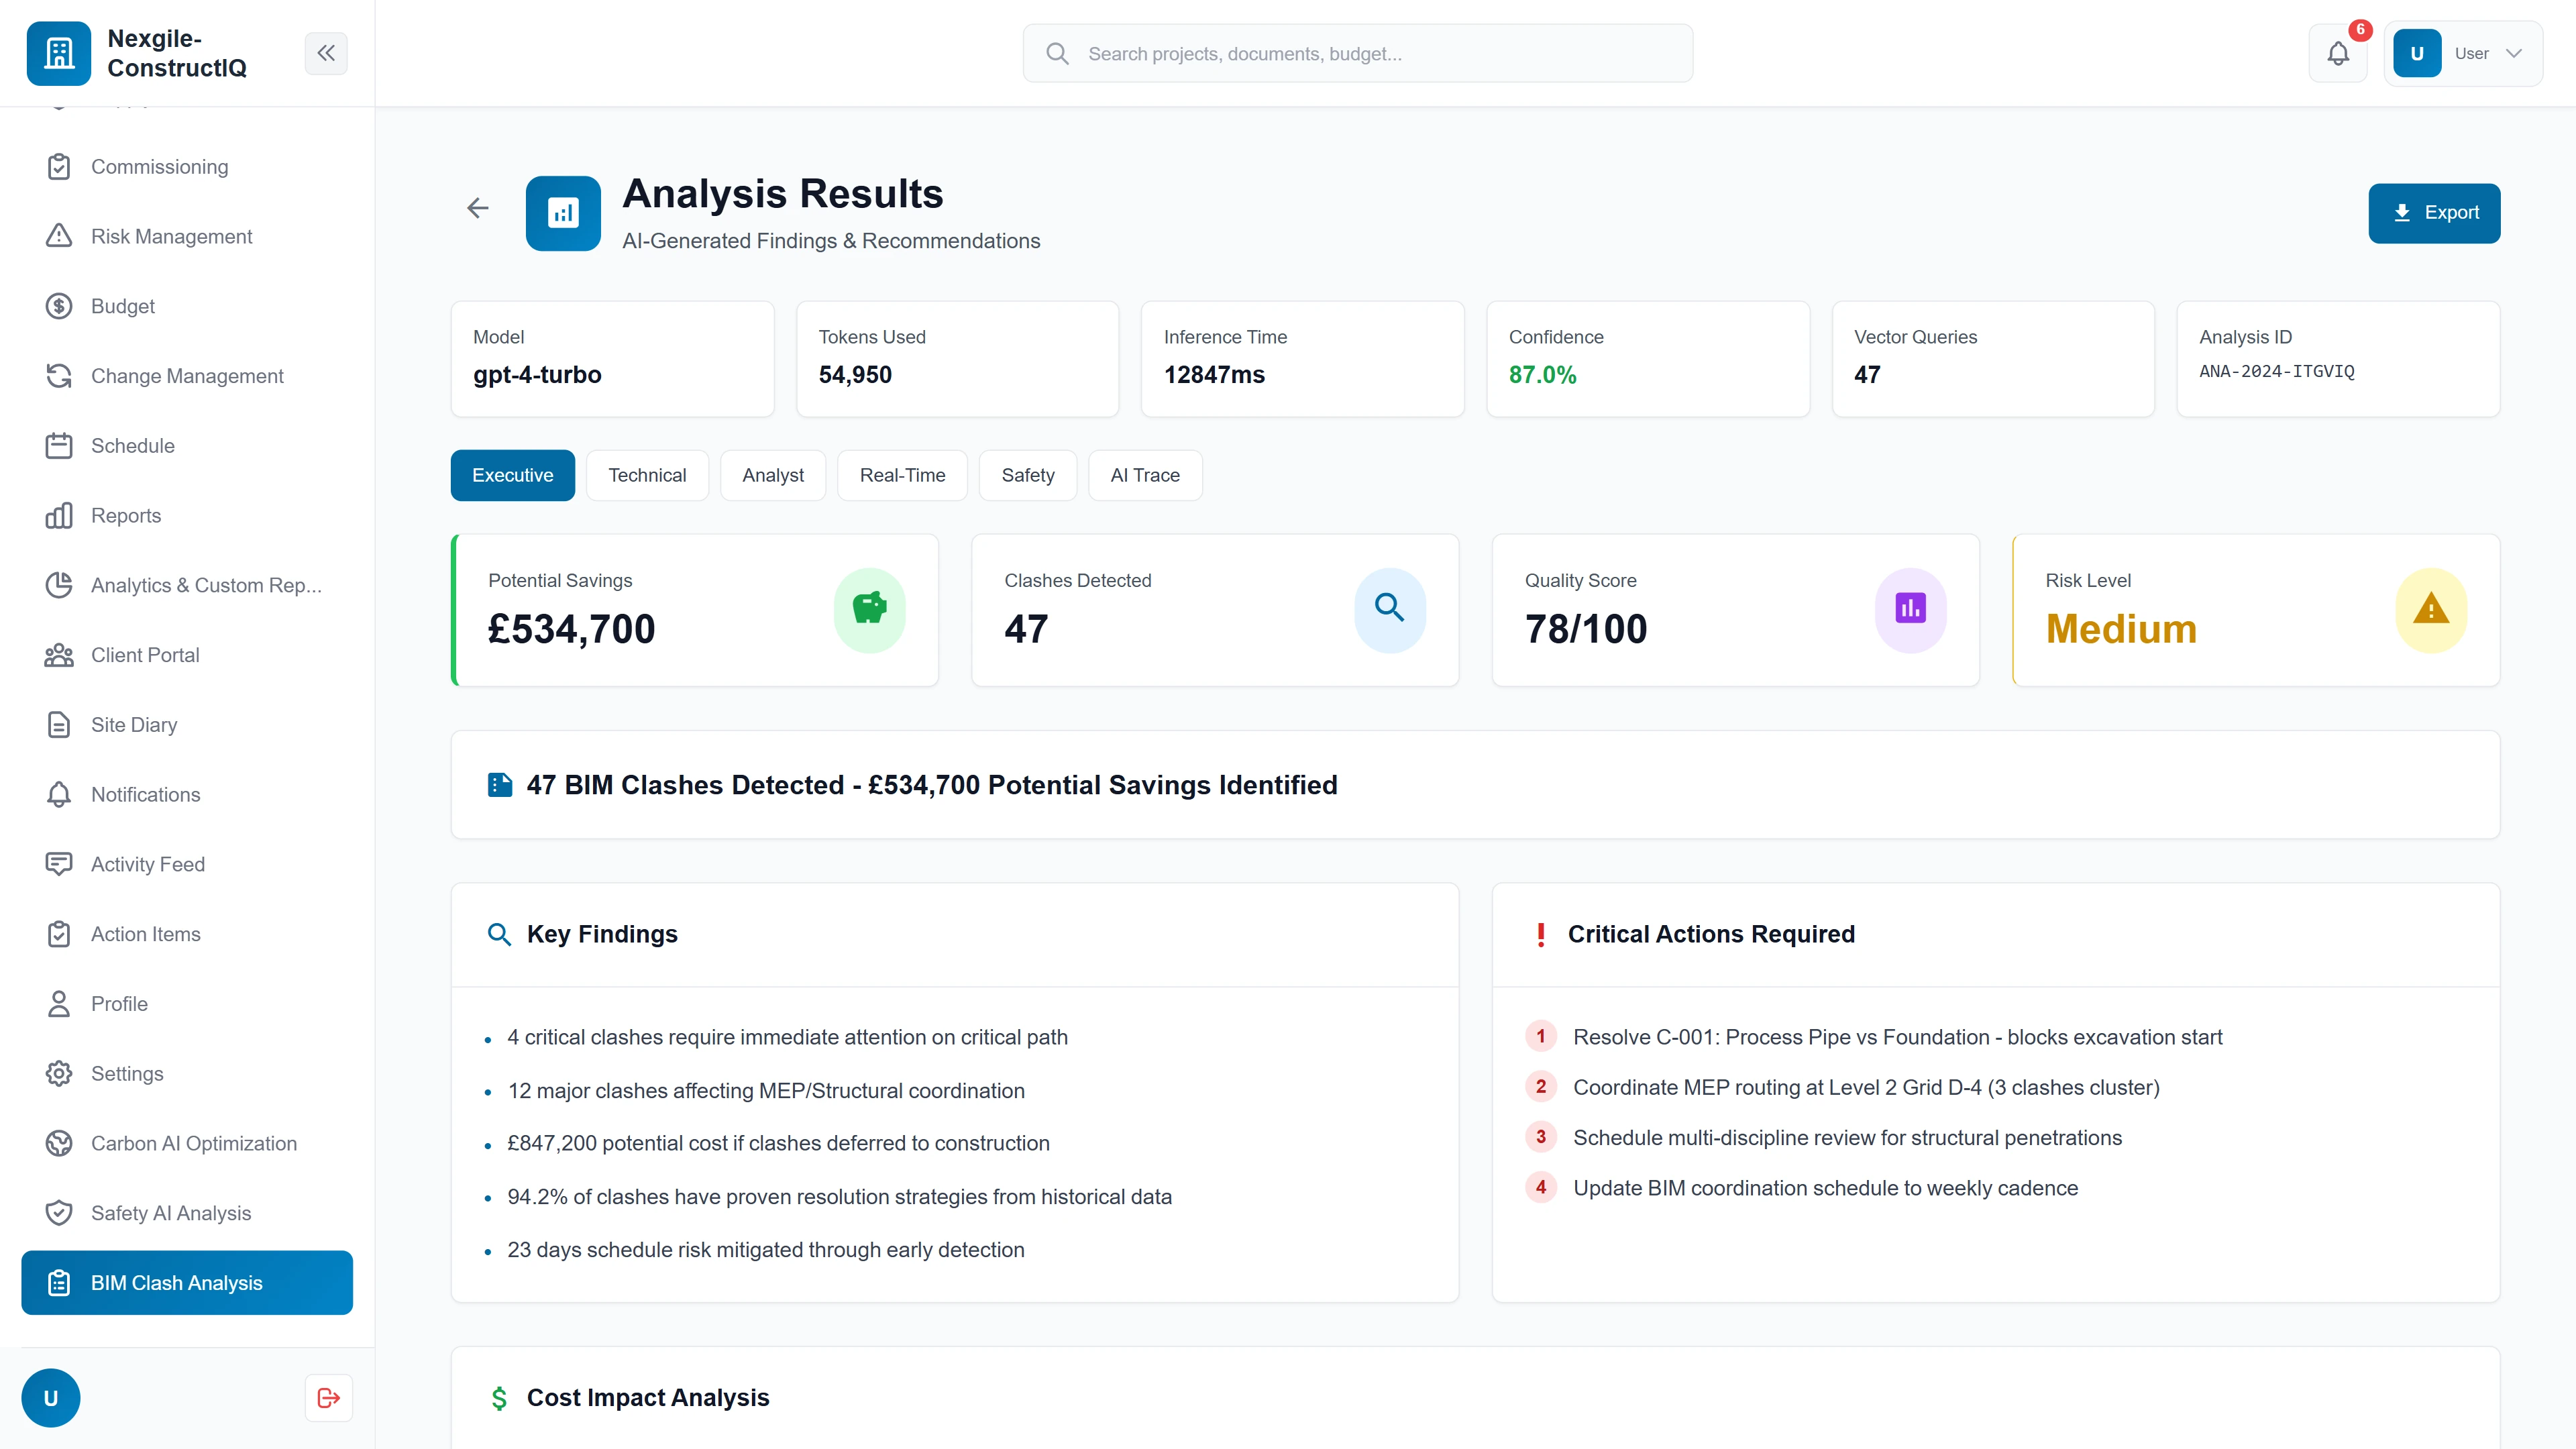Screen dimensions: 2576x1449
Task: Expand the Analytics & Custom Reports item
Action: click(x=205, y=585)
